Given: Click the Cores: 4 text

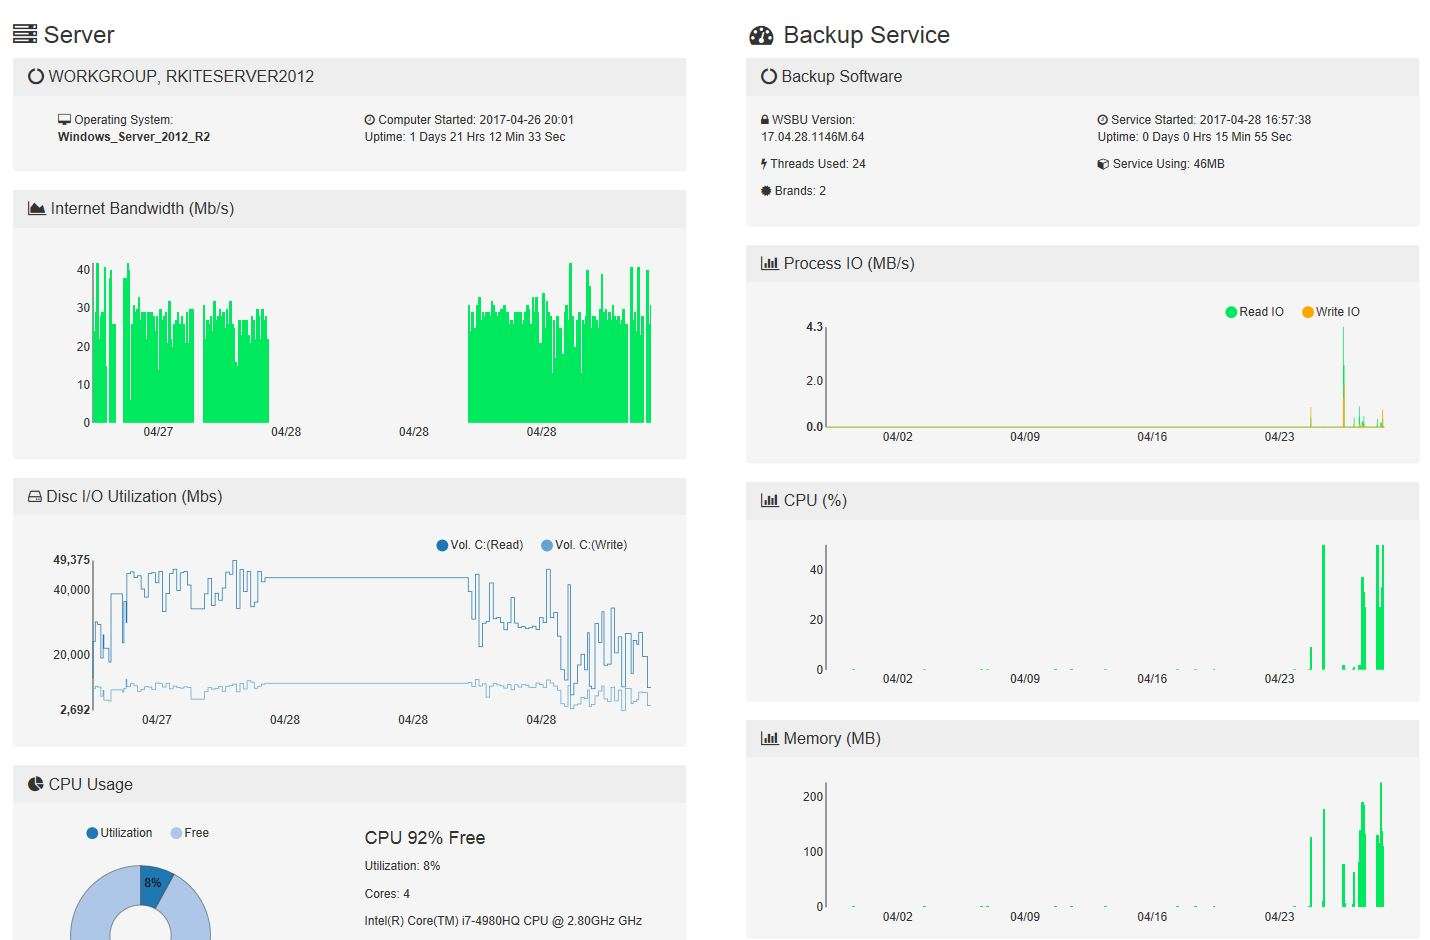Looking at the screenshot, I should click(x=387, y=894).
